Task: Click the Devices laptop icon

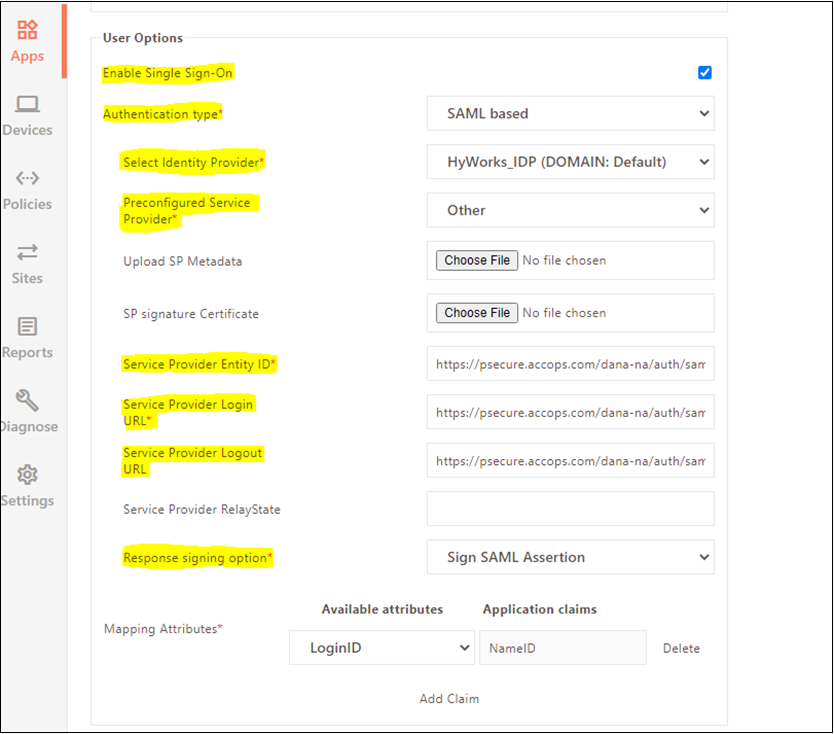Action: click(27, 105)
